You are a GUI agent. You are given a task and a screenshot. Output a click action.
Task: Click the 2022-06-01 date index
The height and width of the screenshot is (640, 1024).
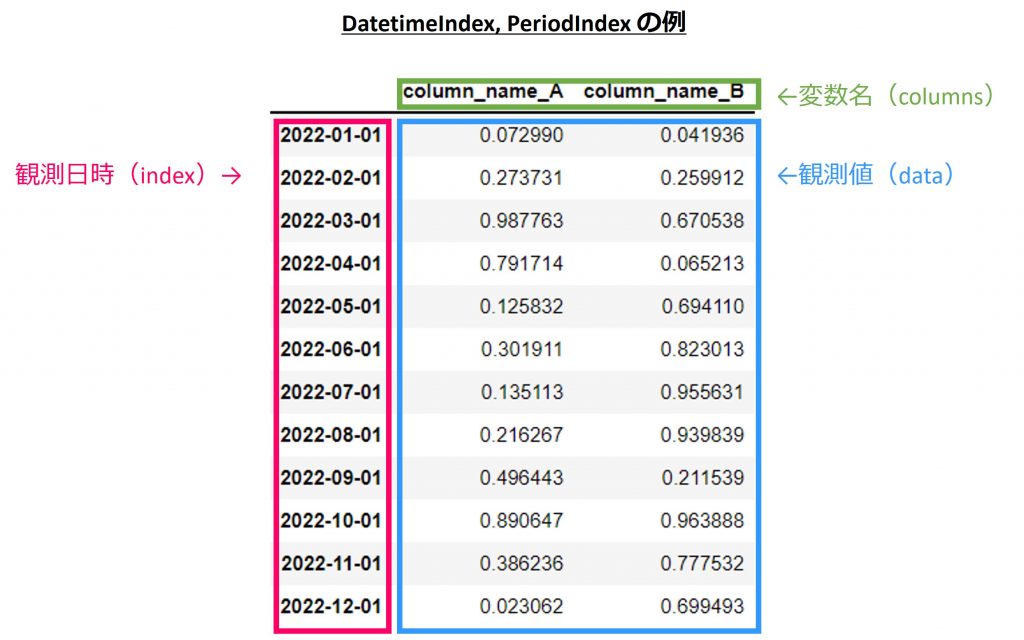[331, 350]
